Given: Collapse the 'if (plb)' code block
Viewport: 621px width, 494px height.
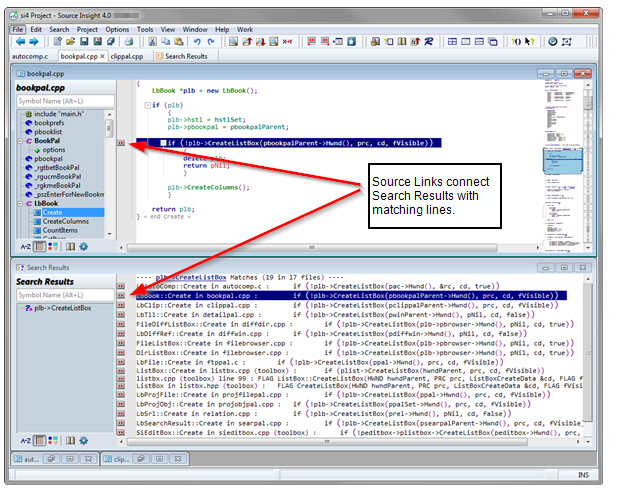Looking at the screenshot, I should point(147,105).
